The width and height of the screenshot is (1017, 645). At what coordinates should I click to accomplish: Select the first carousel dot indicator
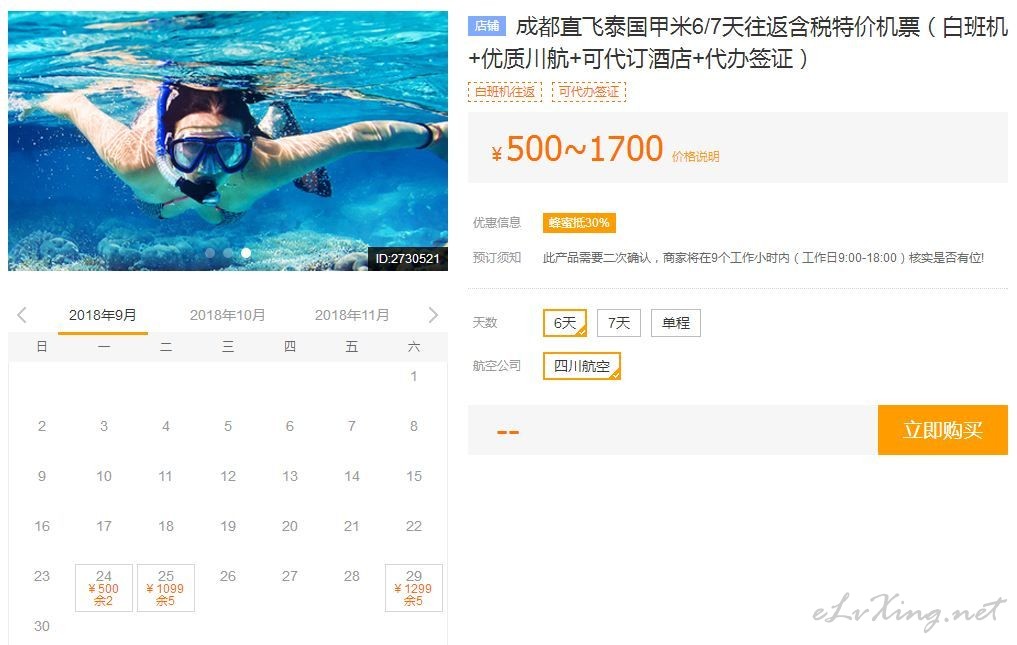pyautogui.click(x=210, y=253)
